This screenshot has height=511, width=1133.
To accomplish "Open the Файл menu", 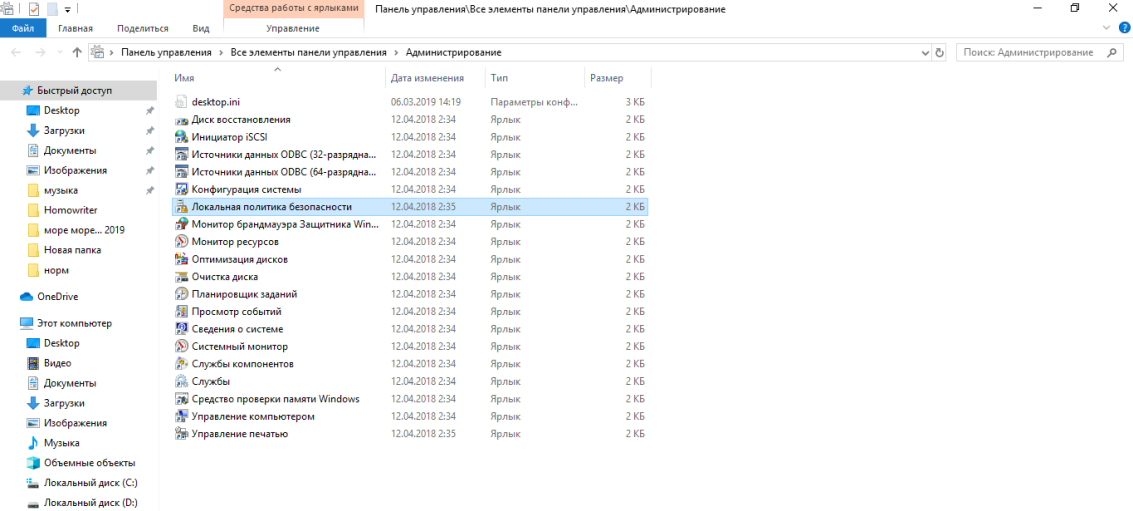I will tap(23, 28).
